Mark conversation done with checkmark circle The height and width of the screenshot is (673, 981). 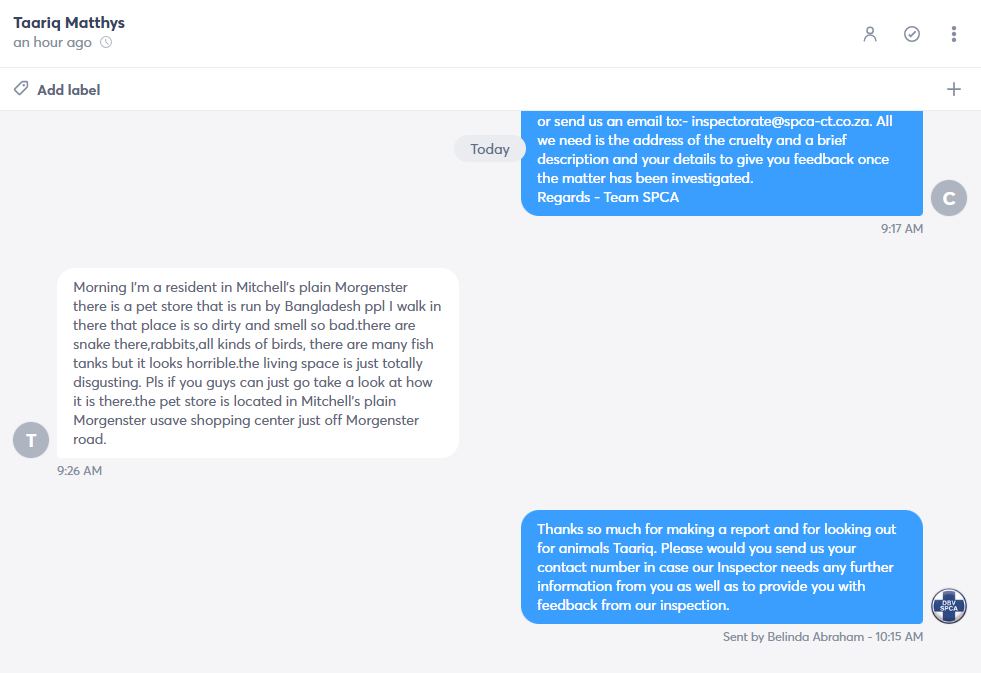(x=912, y=34)
